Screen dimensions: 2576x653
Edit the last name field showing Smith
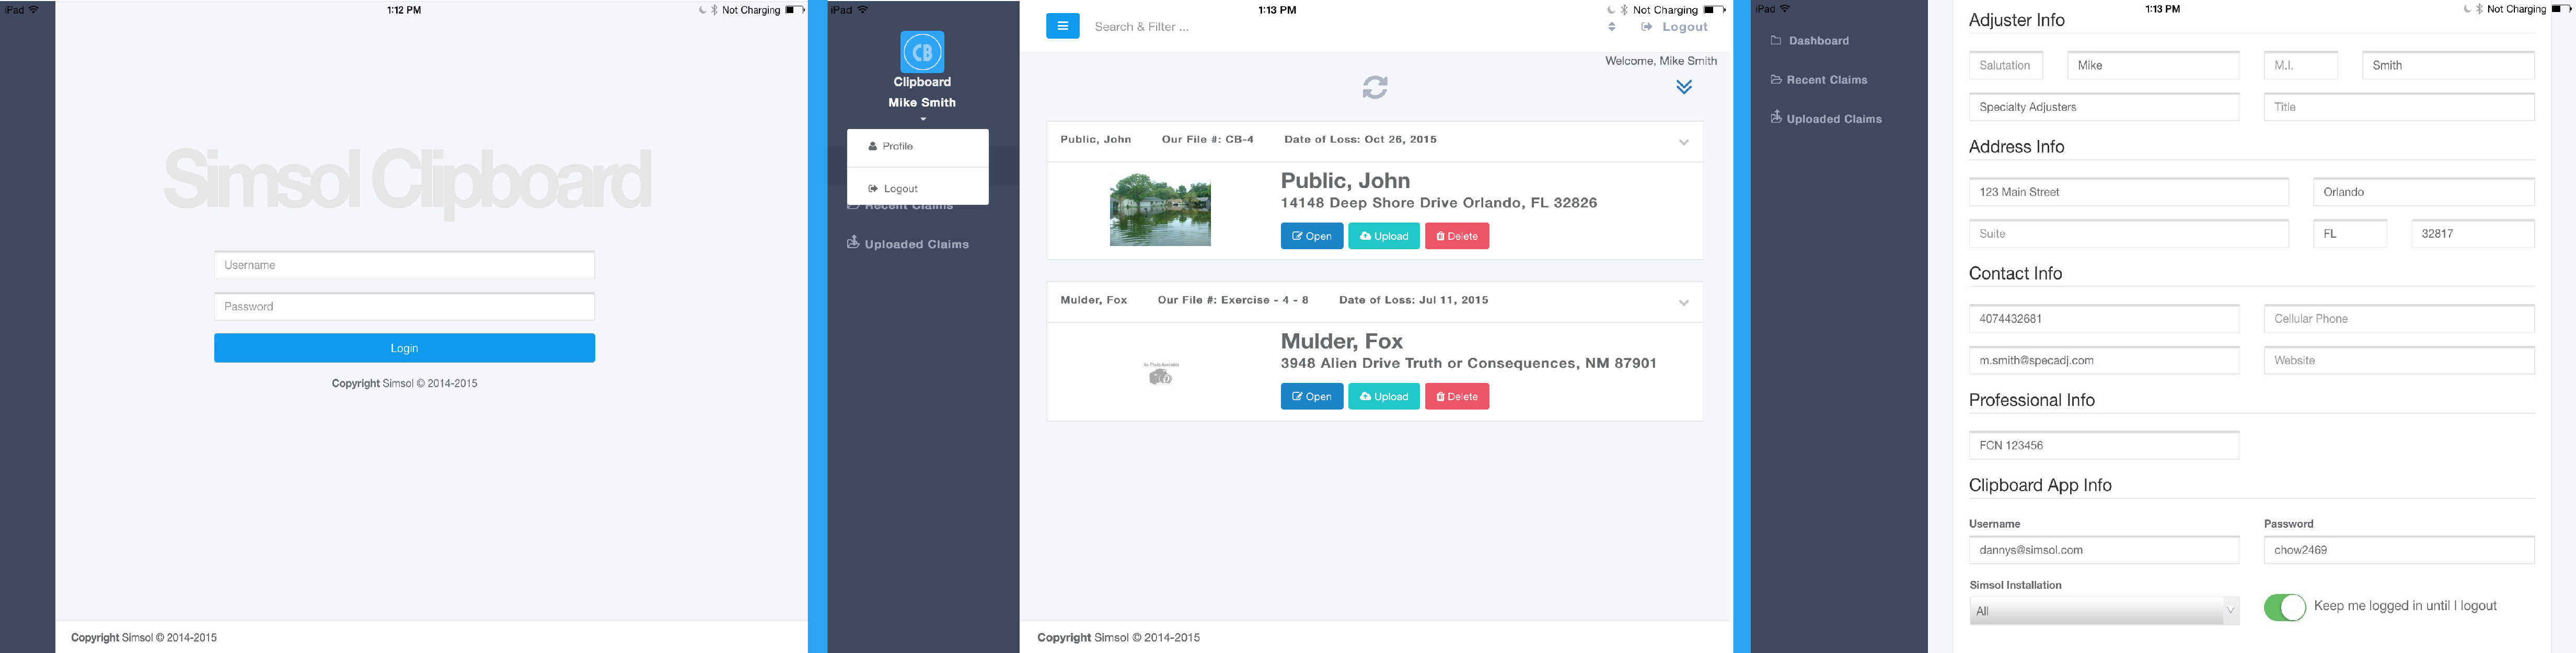(x=2447, y=65)
